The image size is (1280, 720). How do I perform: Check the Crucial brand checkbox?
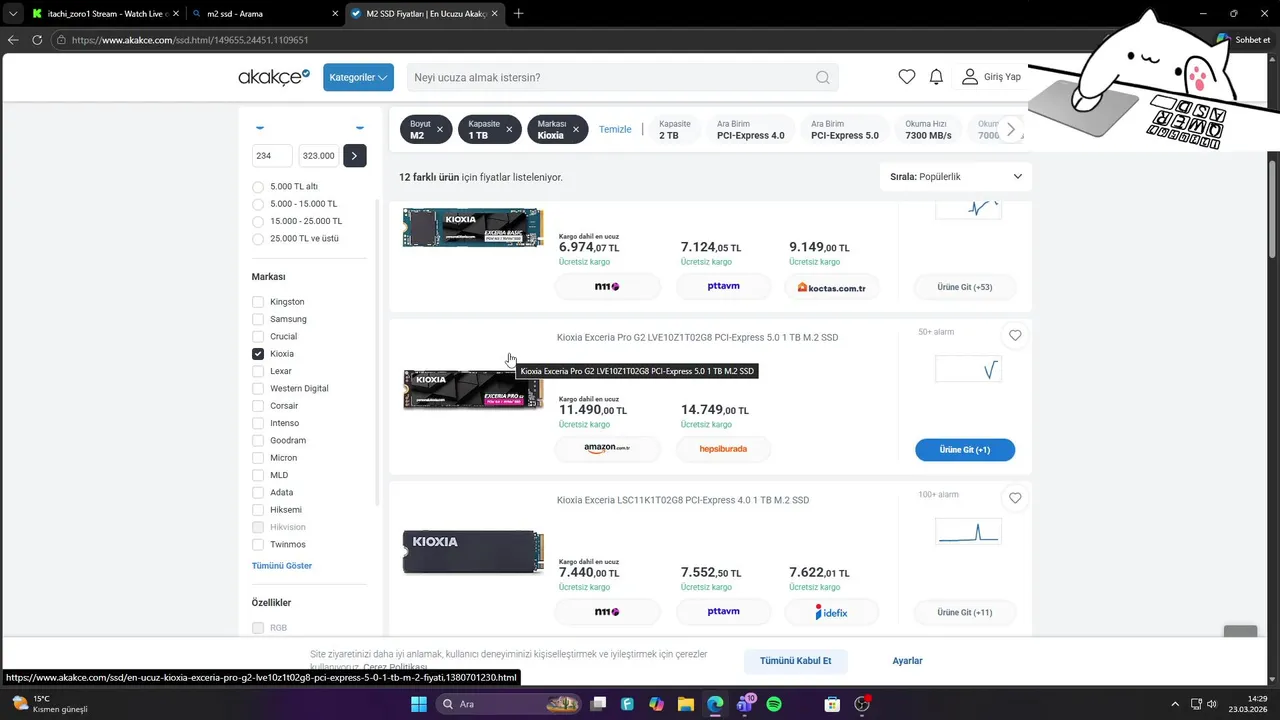coord(258,336)
